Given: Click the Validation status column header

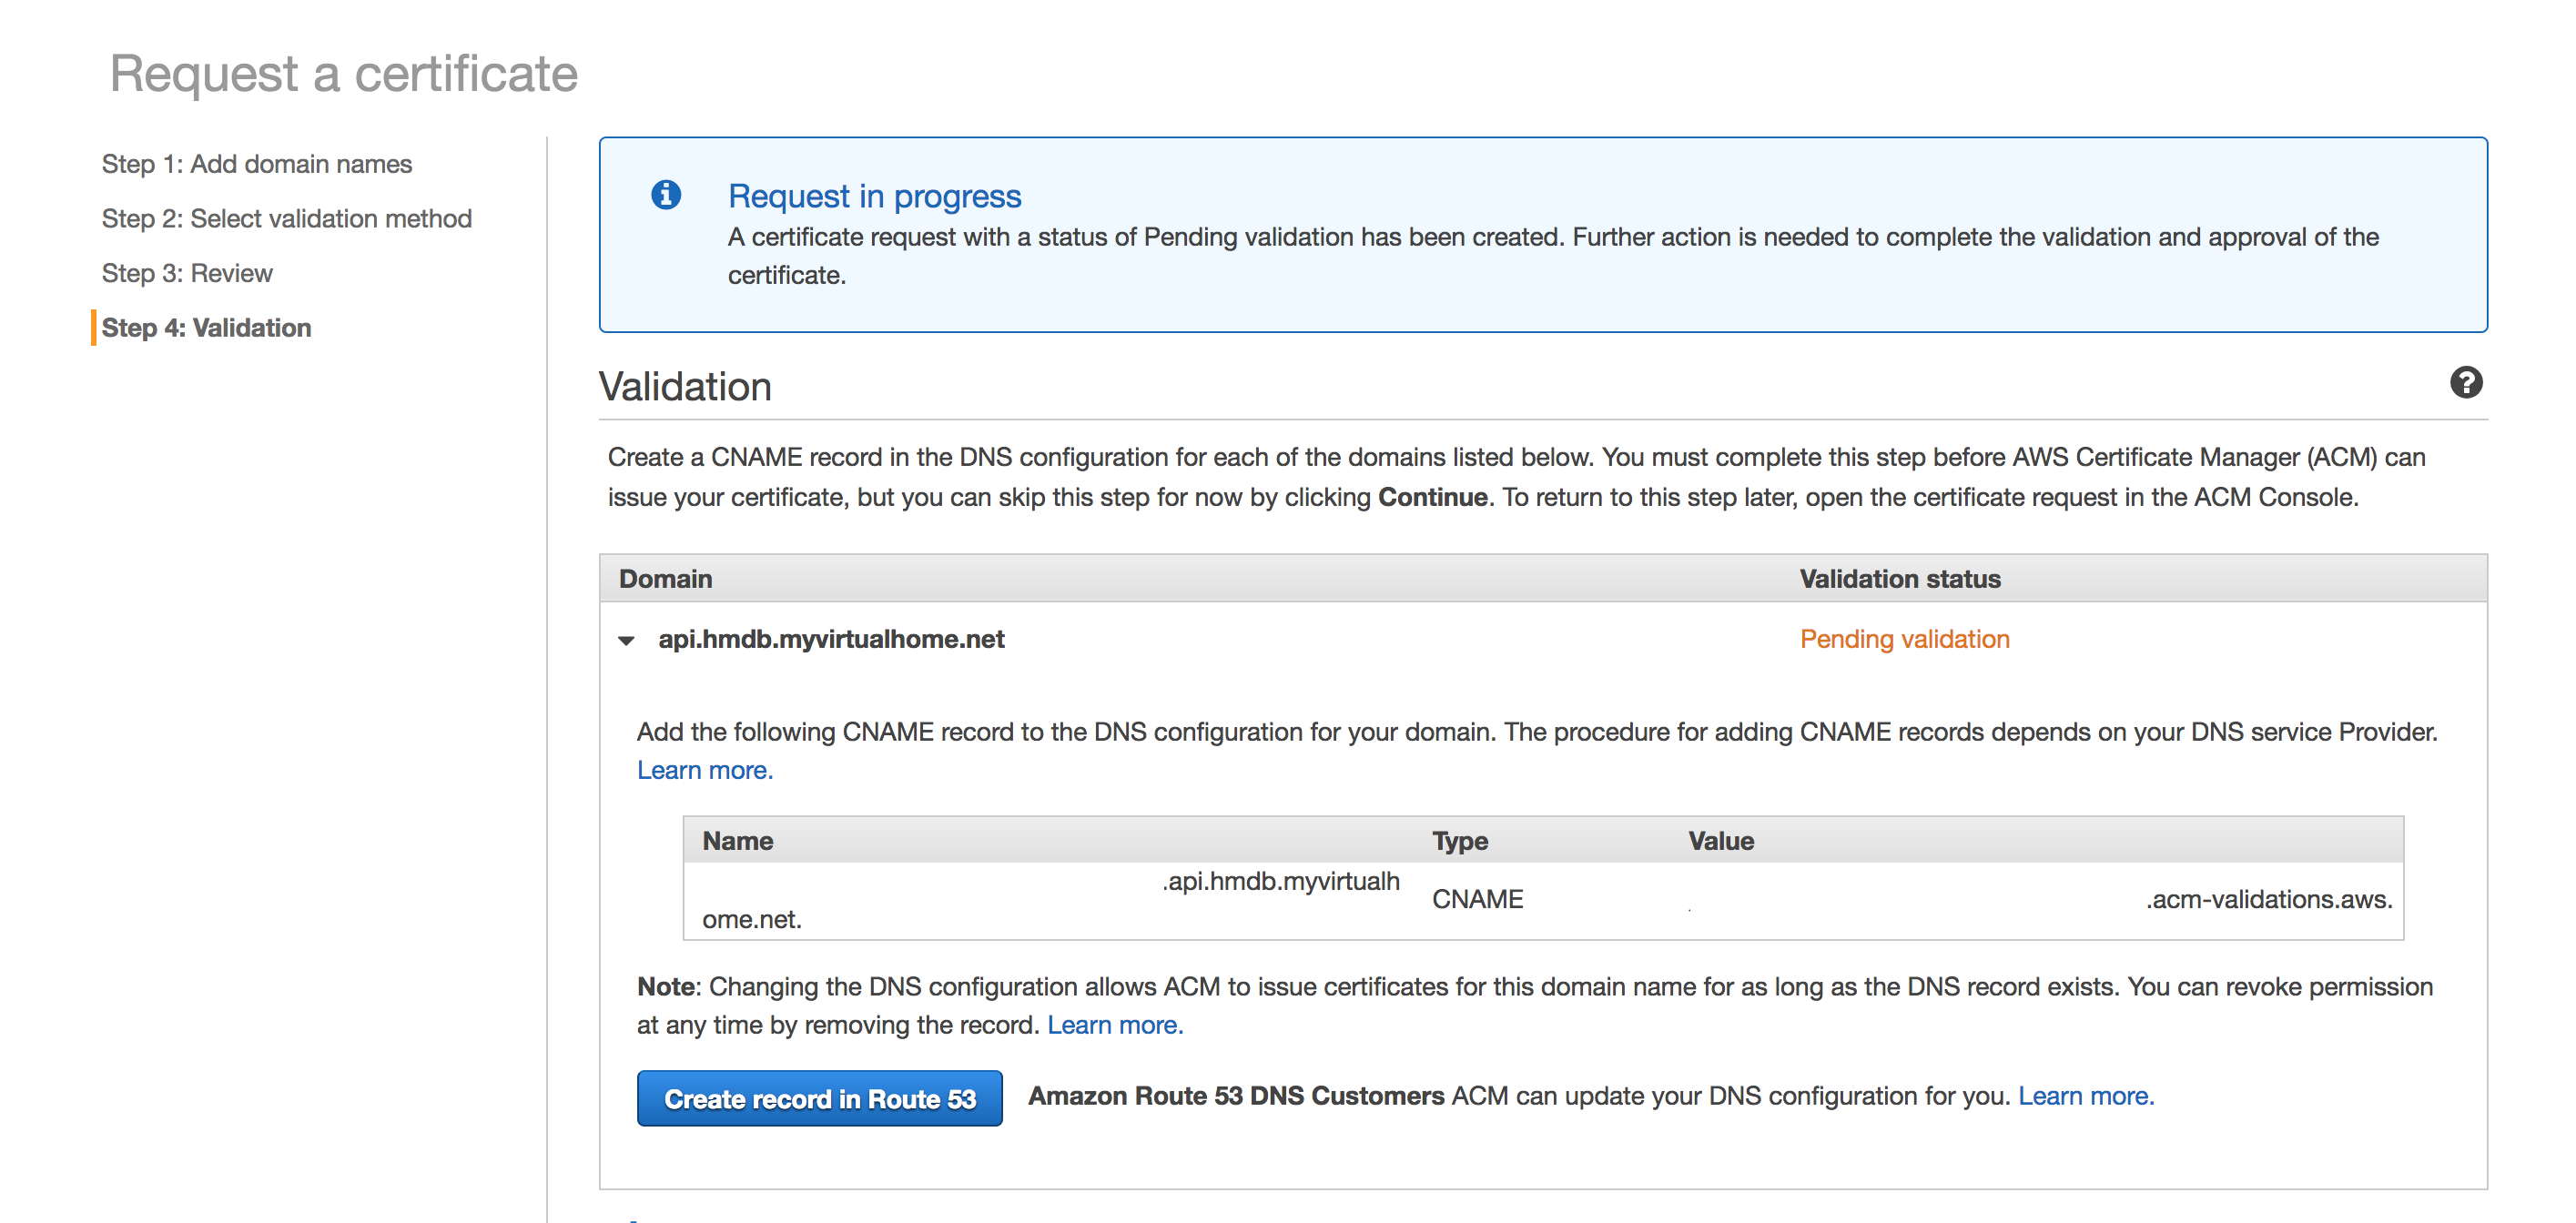Looking at the screenshot, I should (1899, 579).
